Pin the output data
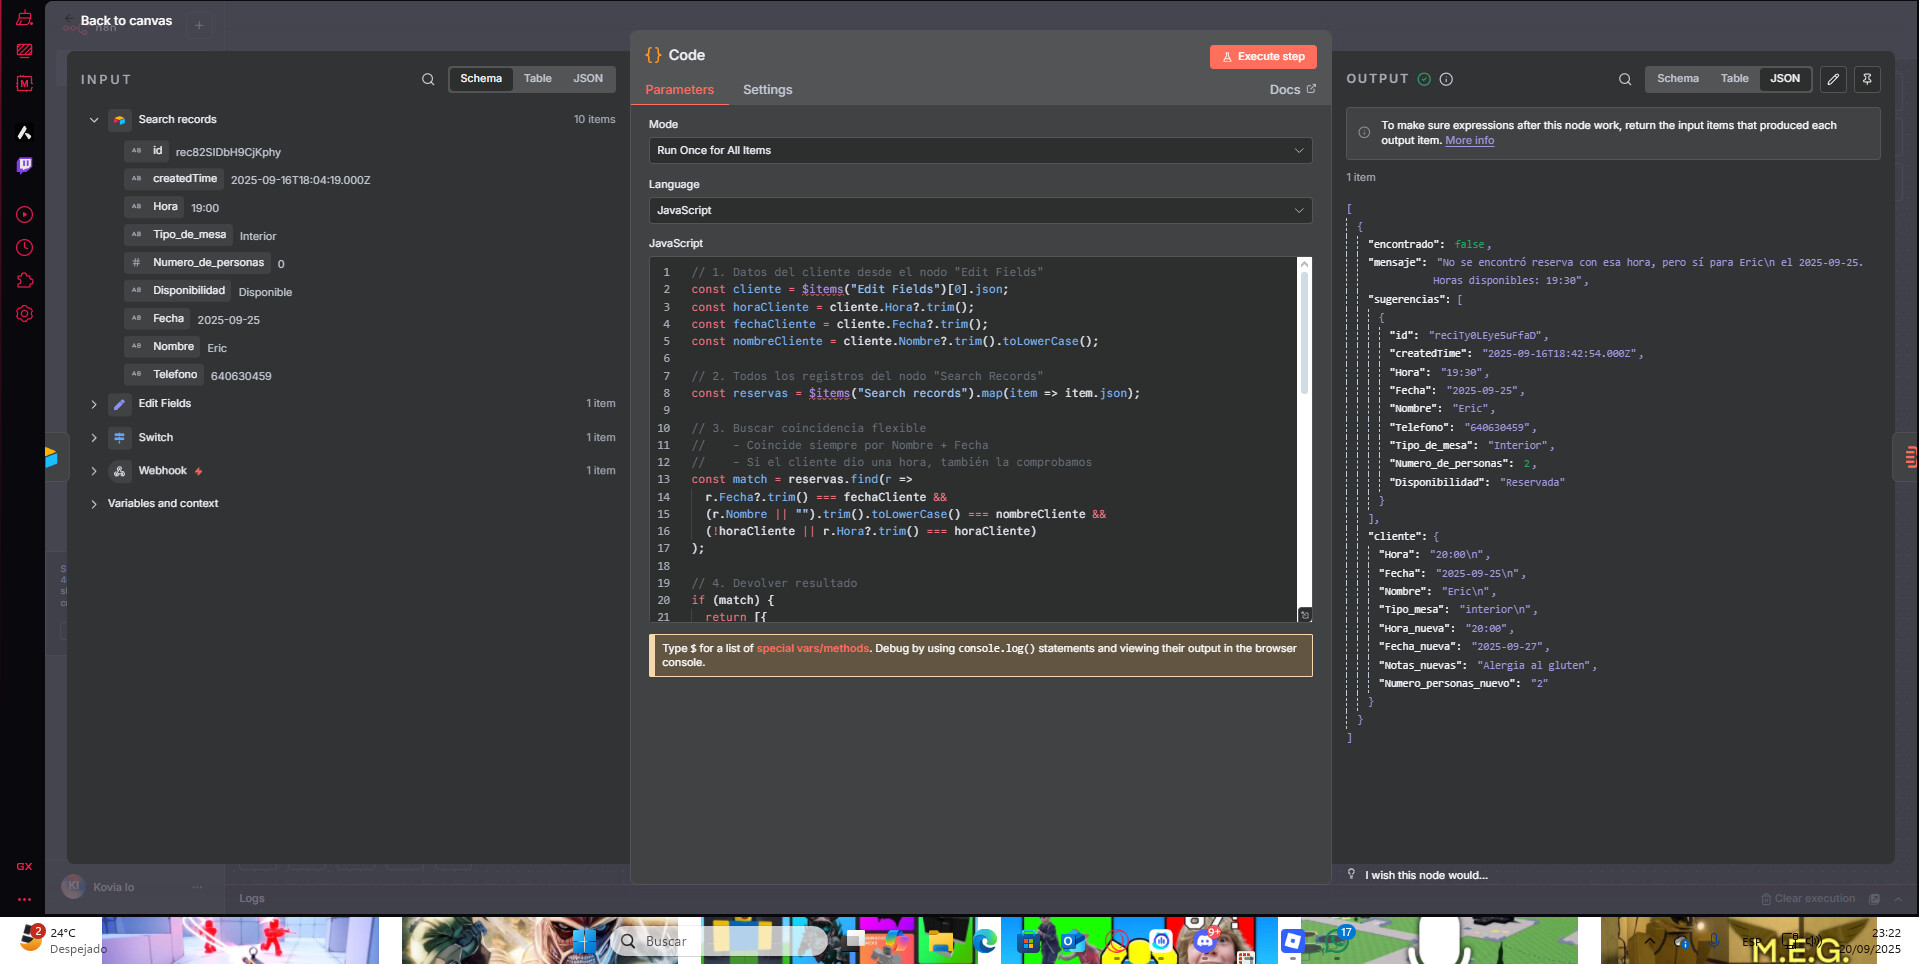Viewport: 1919px width, 964px height. point(1866,79)
